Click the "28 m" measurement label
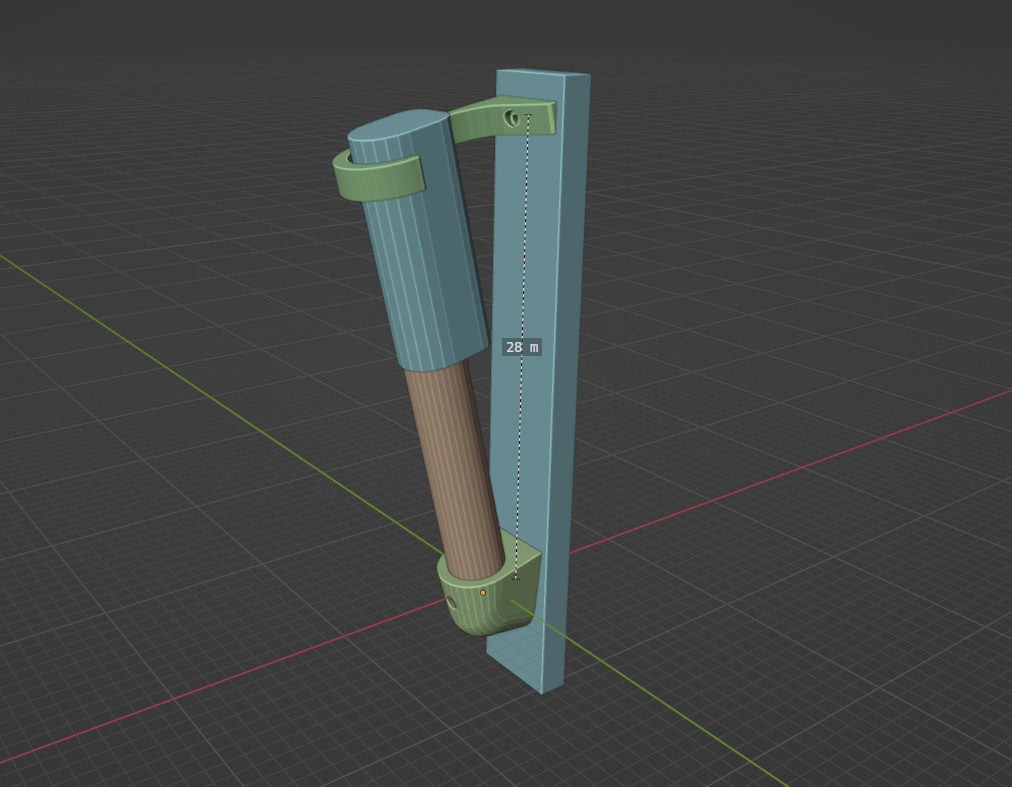This screenshot has height=787, width=1012. pyautogui.click(x=521, y=347)
